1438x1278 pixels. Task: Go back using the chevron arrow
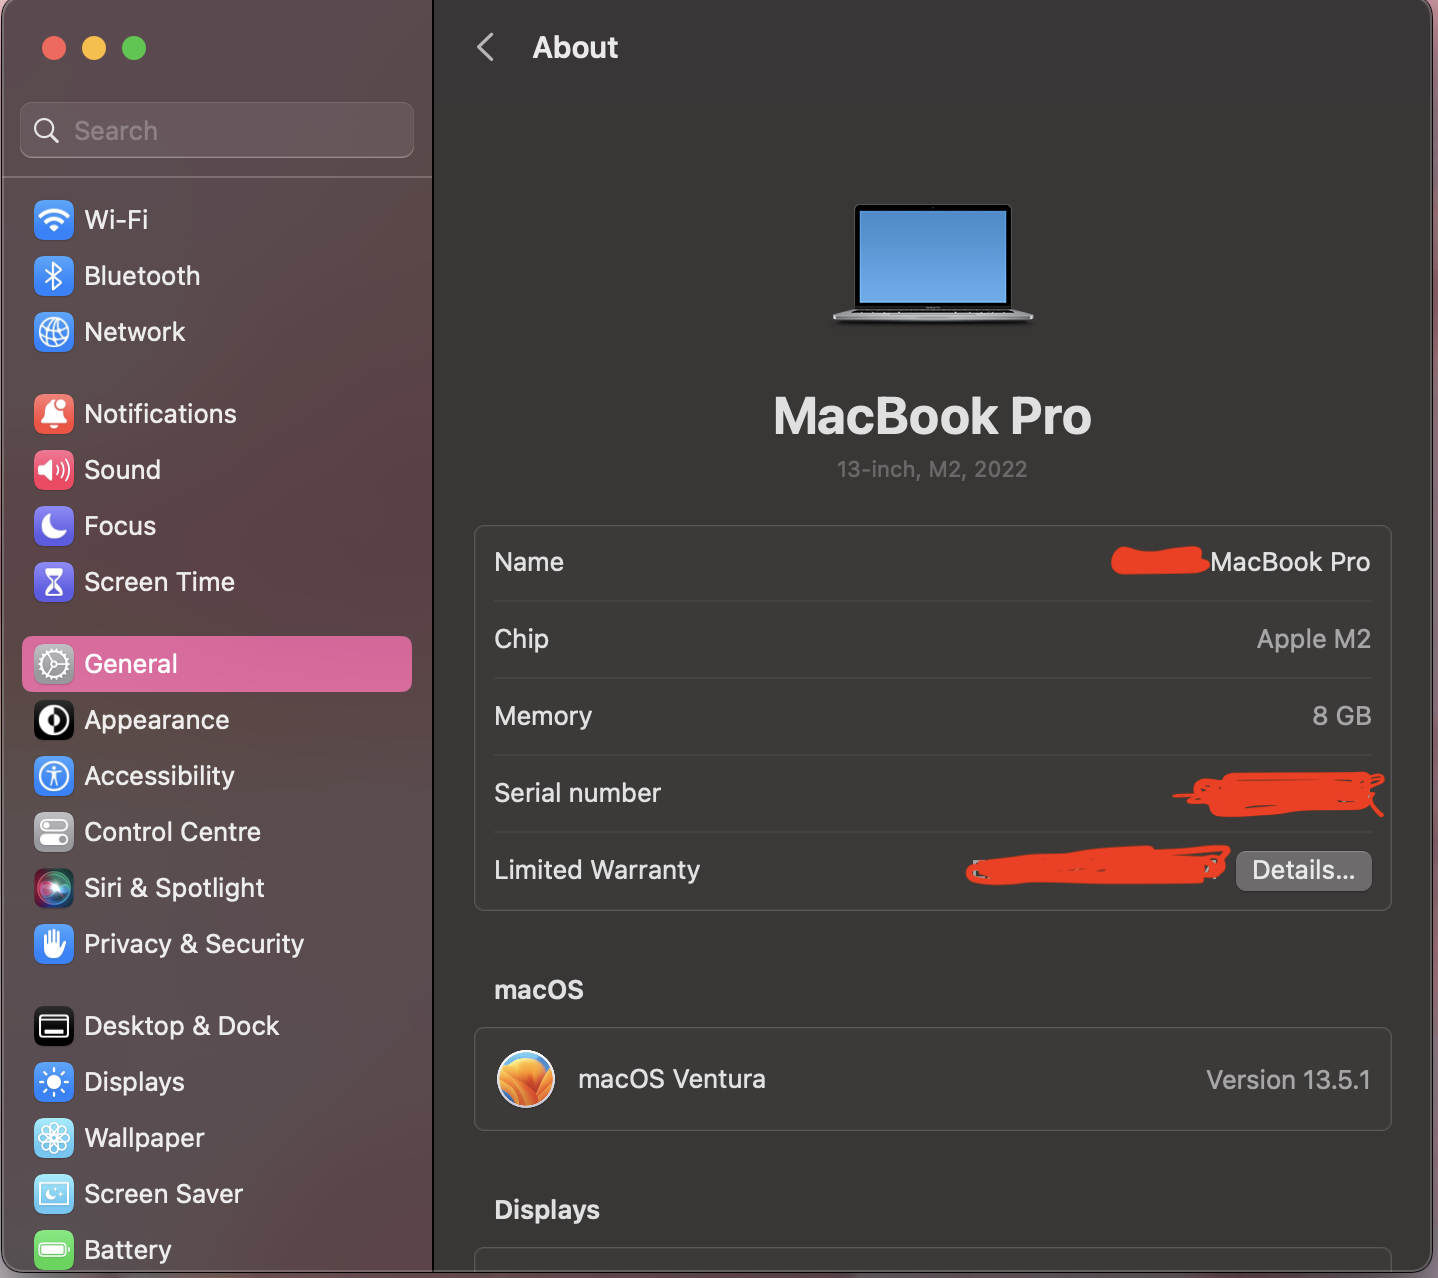pyautogui.click(x=486, y=47)
